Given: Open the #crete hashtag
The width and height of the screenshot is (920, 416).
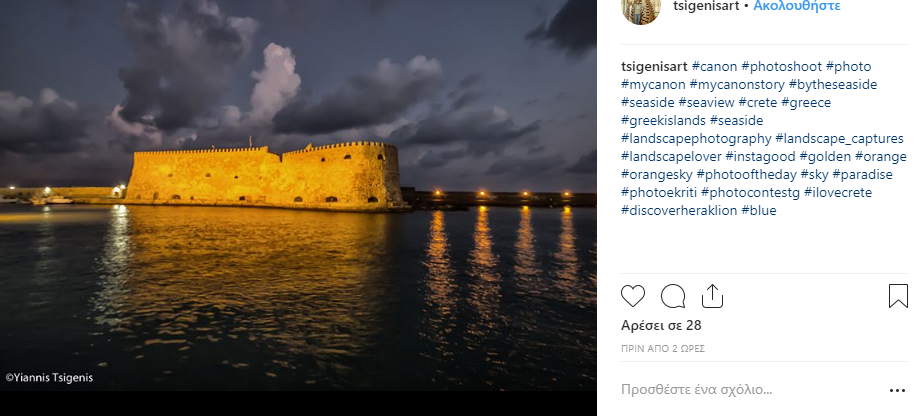Looking at the screenshot, I should click(757, 103).
